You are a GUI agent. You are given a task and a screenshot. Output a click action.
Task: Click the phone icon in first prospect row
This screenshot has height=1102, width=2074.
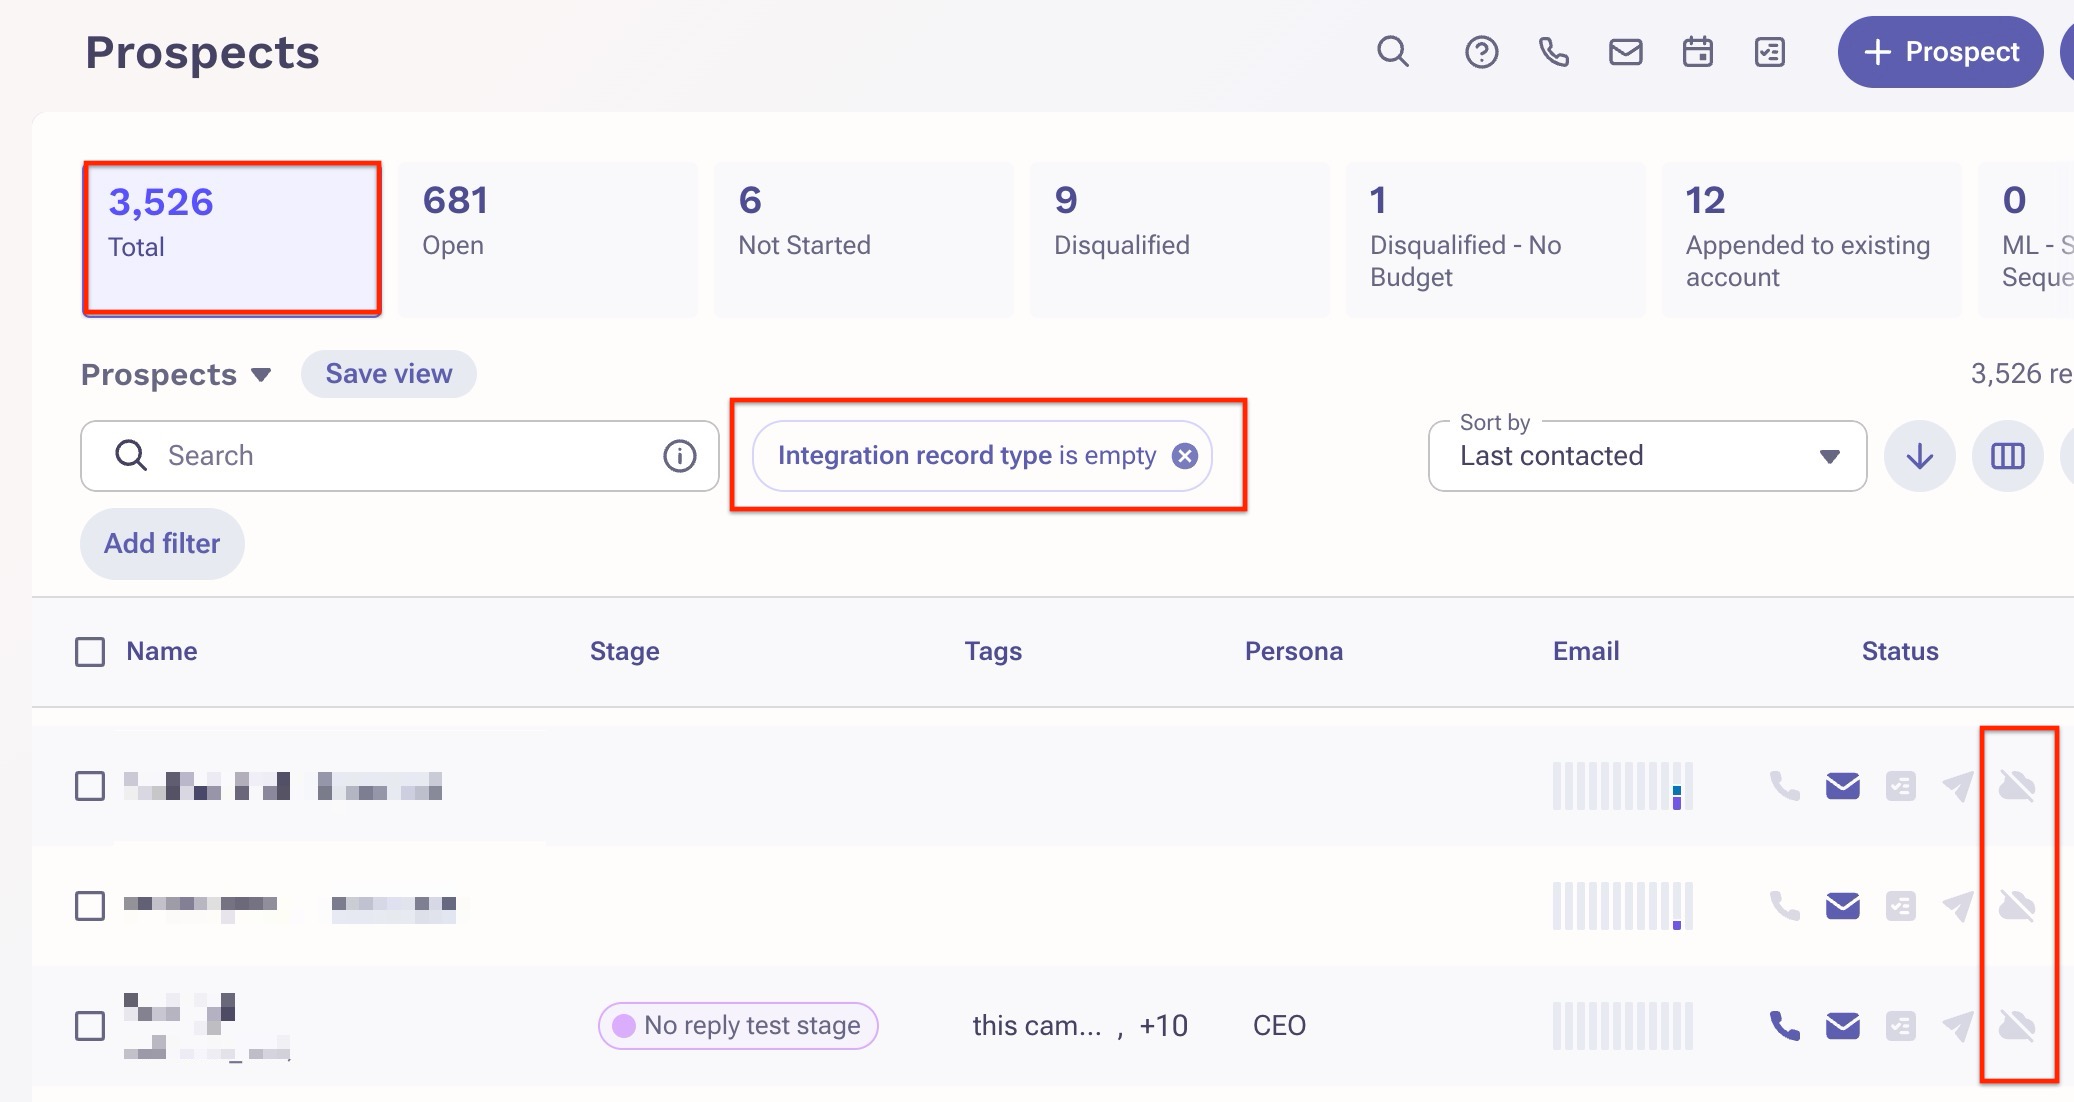1785,786
